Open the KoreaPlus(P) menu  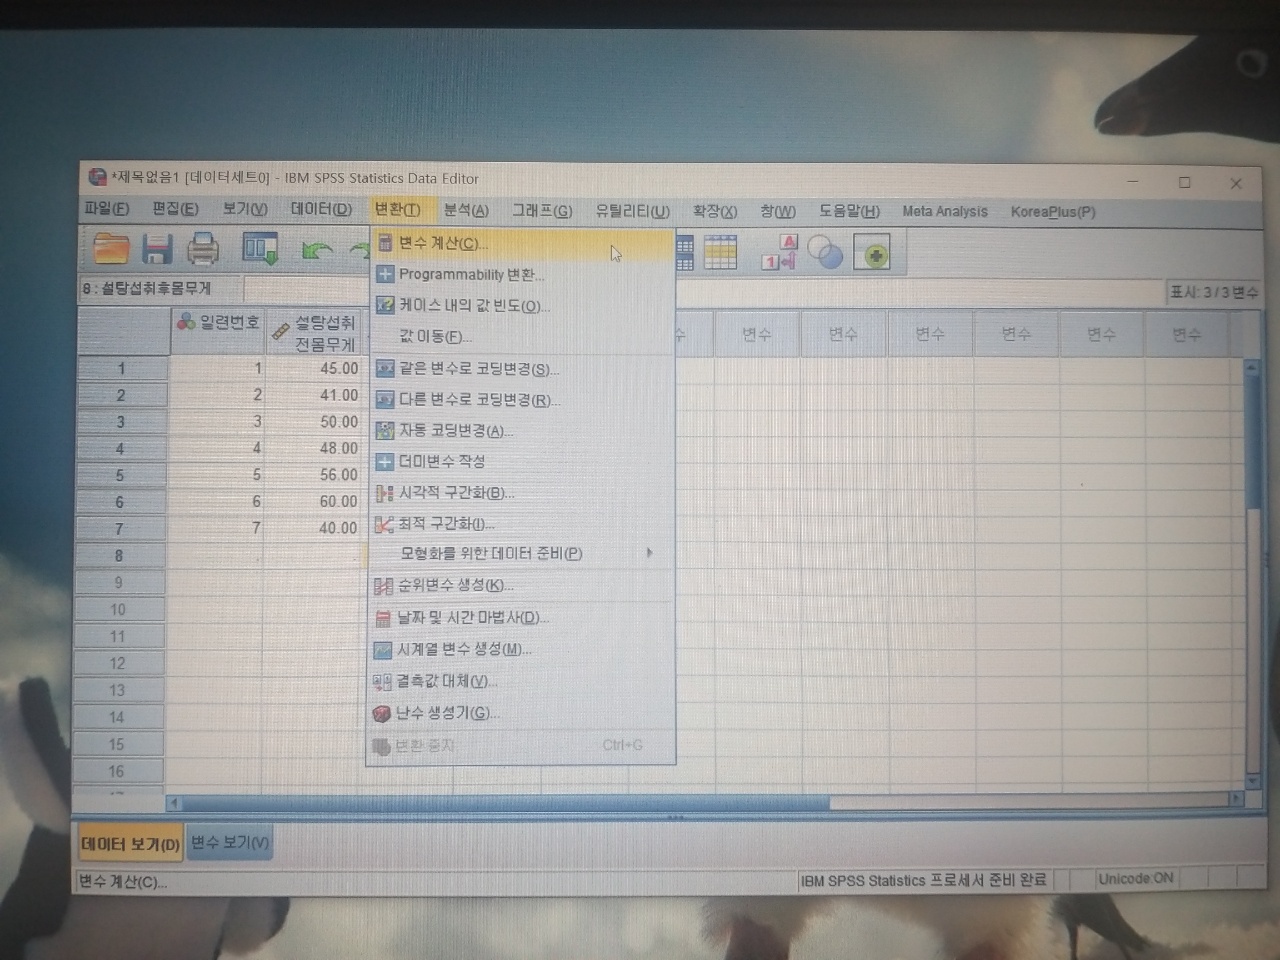click(x=1053, y=211)
